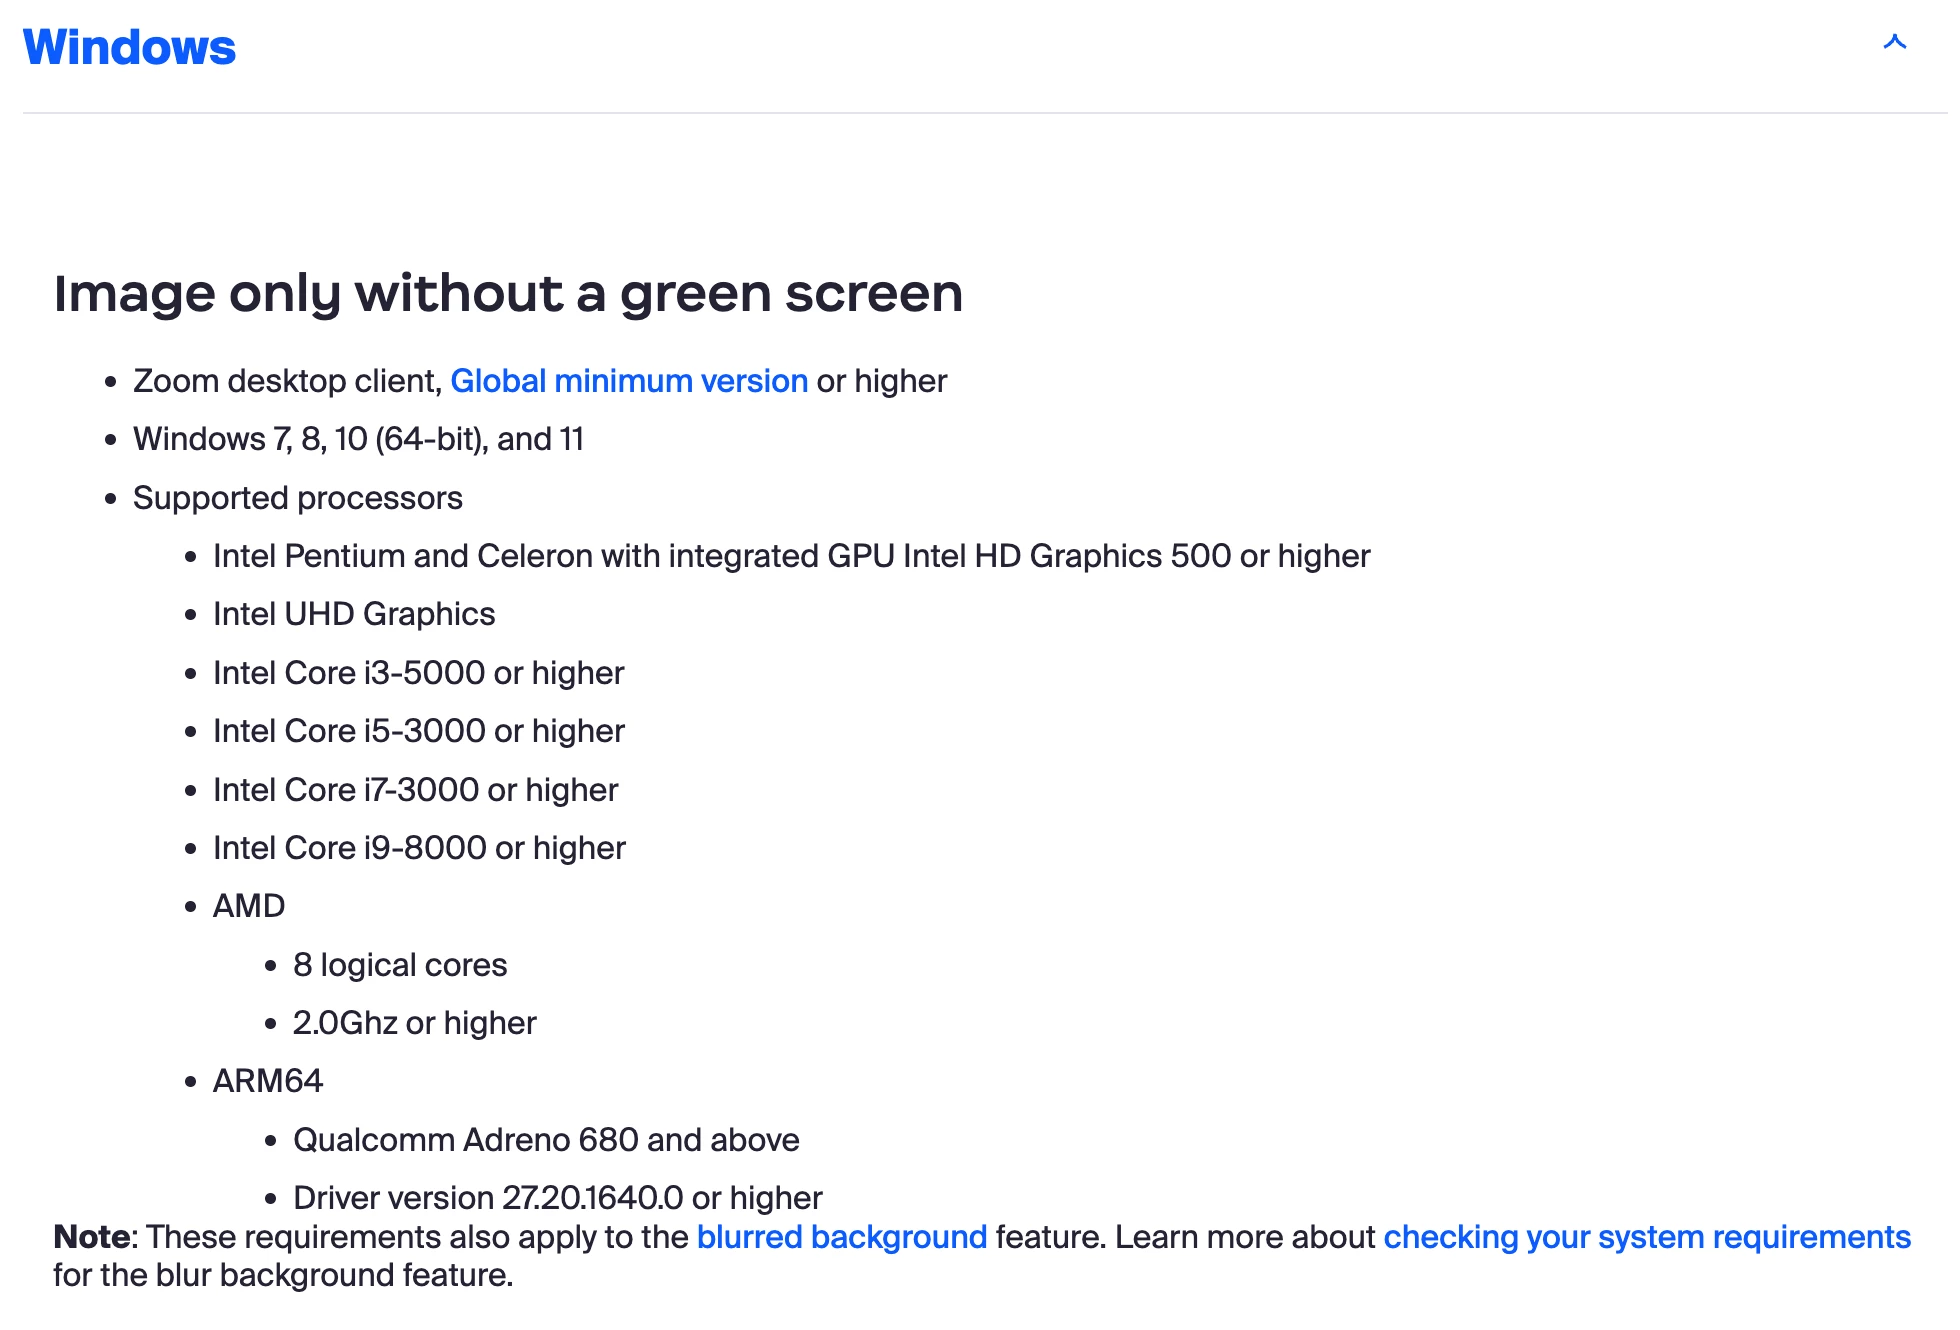Click the ARM64 list item
The width and height of the screenshot is (1960, 1330).
pyautogui.click(x=267, y=1081)
